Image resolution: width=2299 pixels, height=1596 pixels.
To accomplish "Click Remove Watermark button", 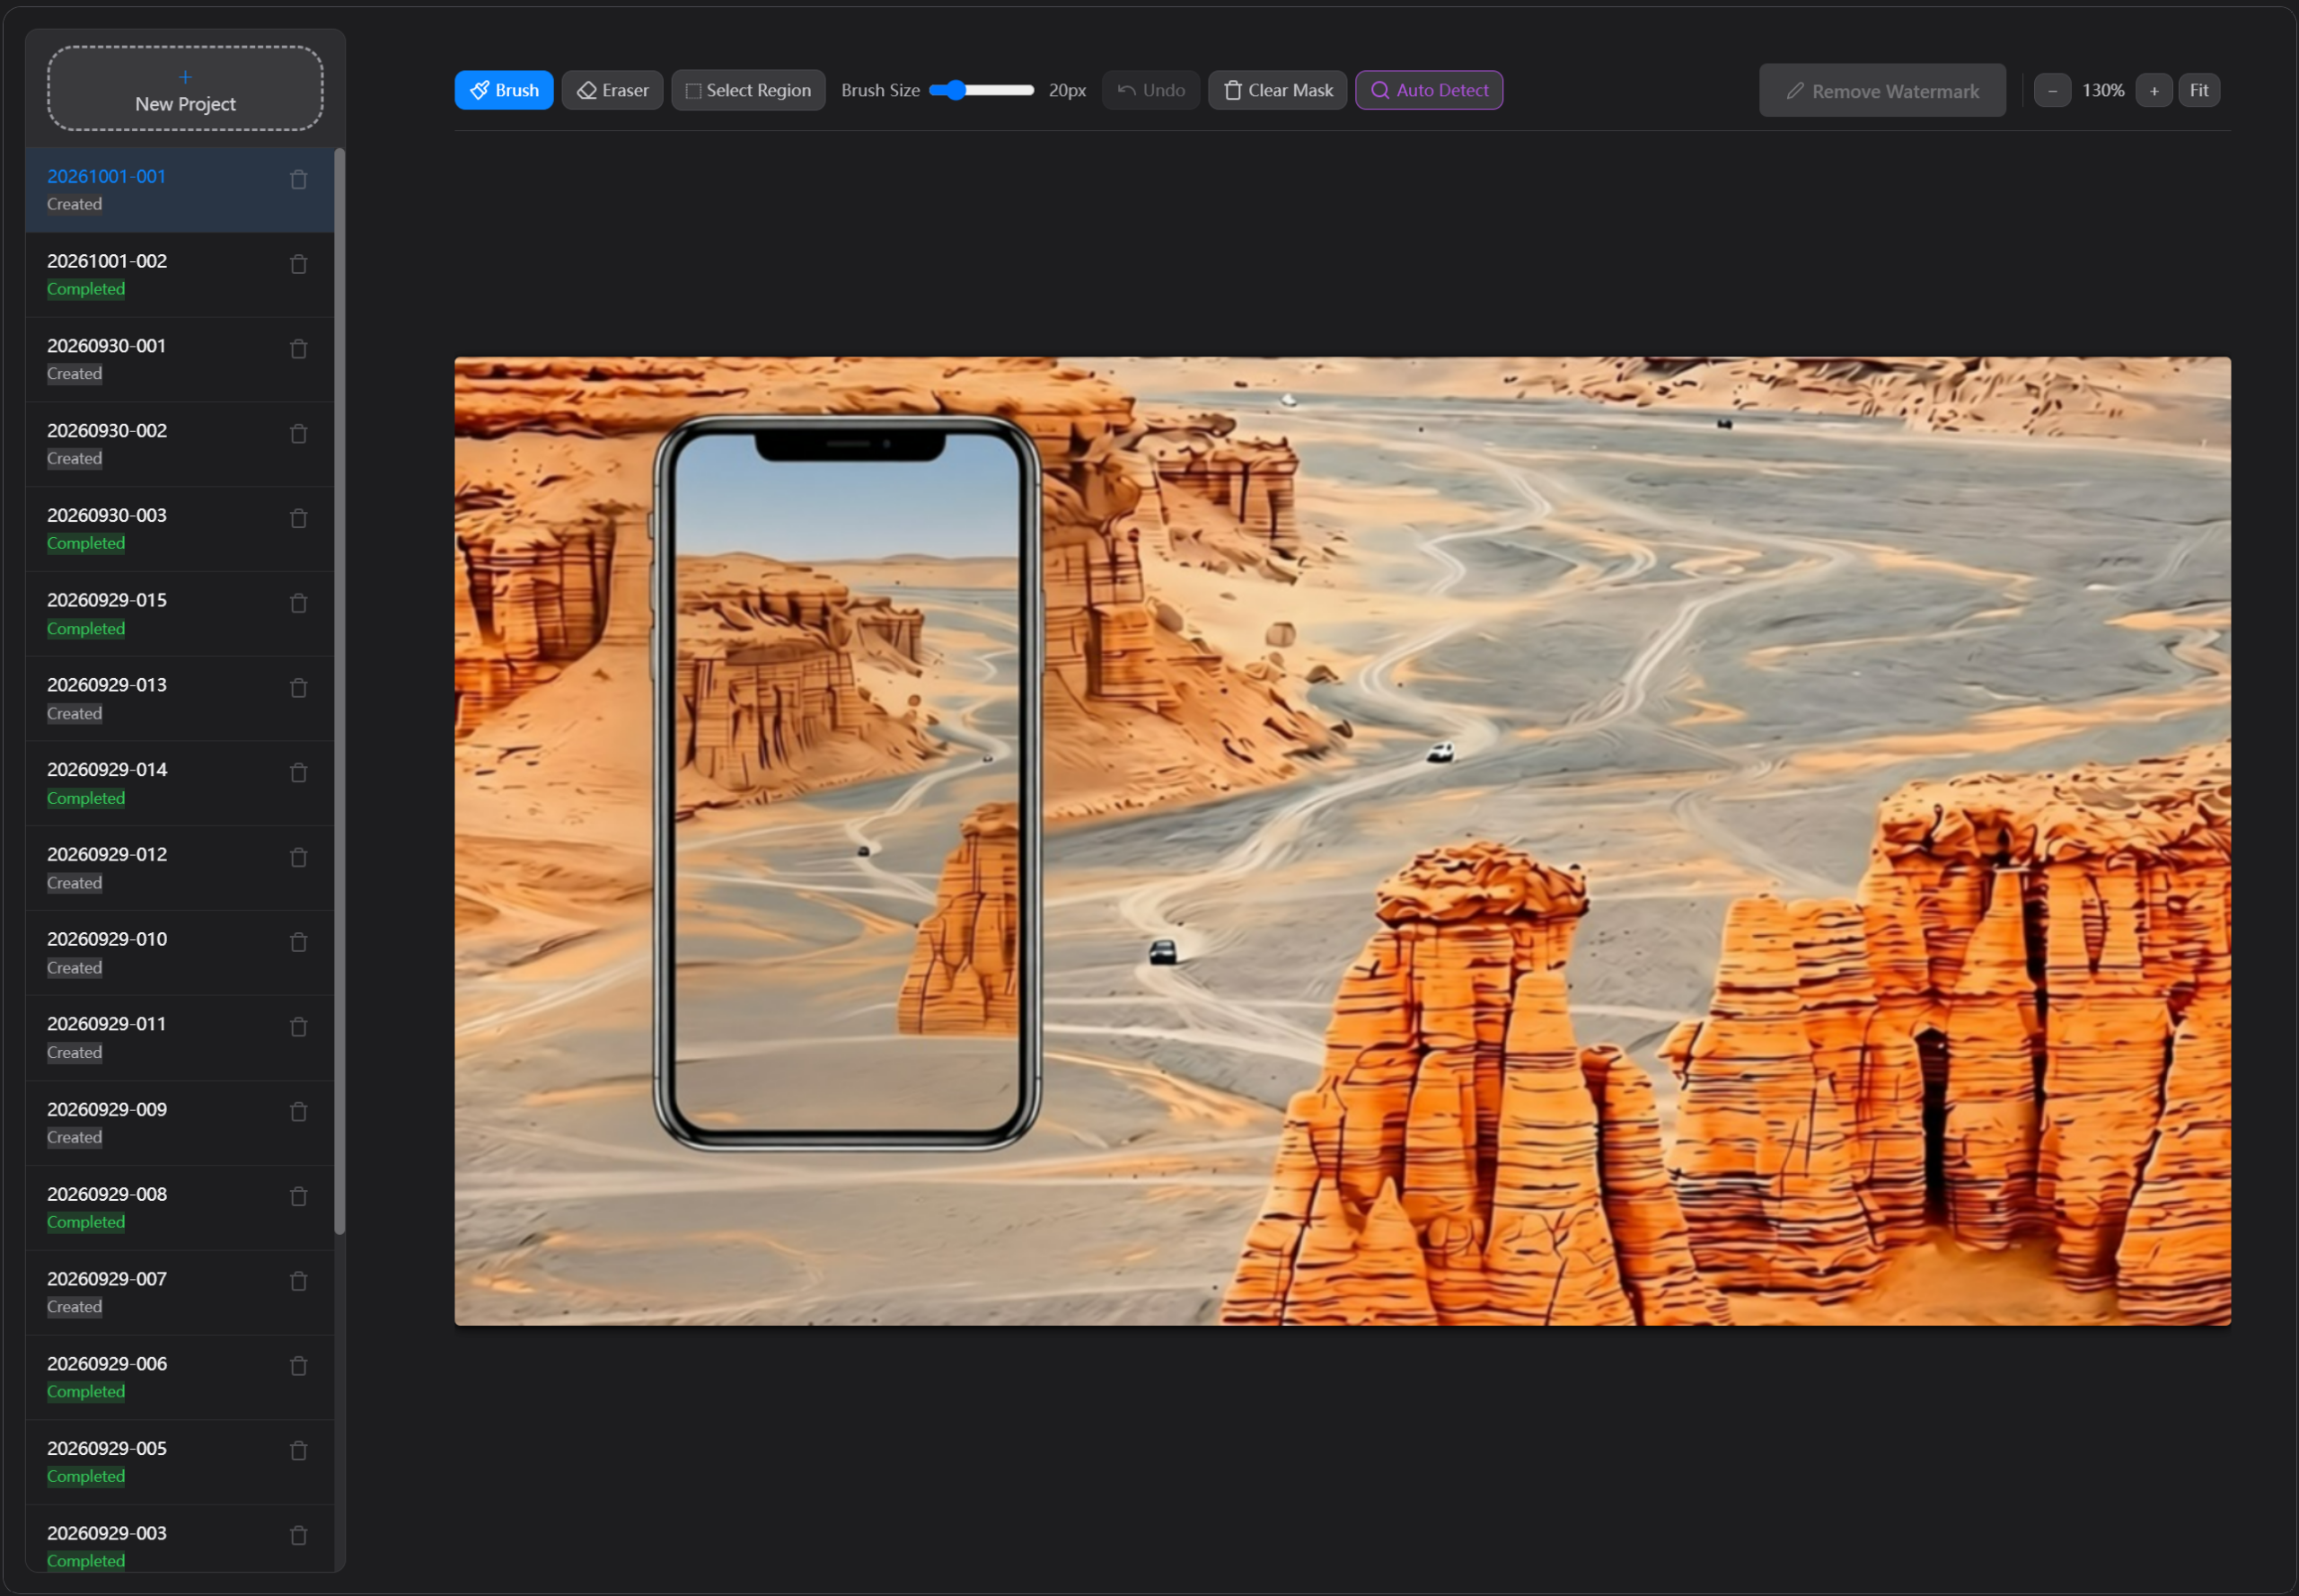I will [x=1882, y=91].
